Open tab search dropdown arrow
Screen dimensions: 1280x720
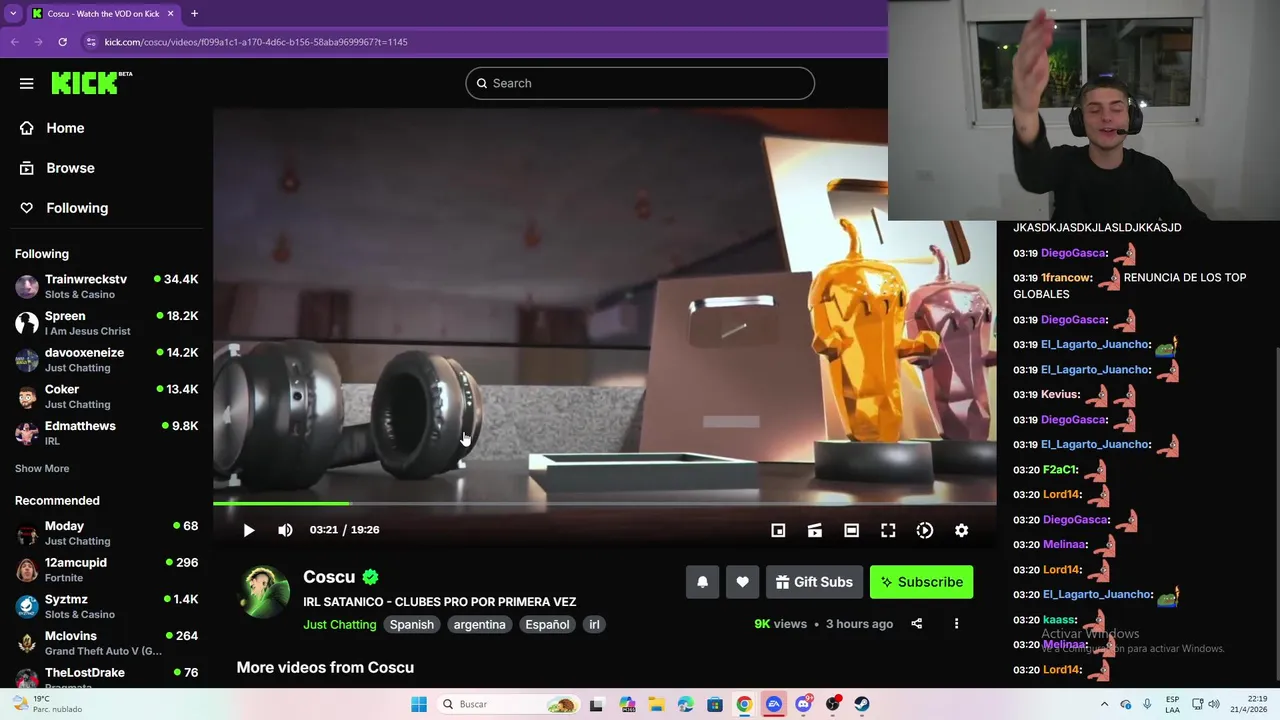tap(13, 13)
